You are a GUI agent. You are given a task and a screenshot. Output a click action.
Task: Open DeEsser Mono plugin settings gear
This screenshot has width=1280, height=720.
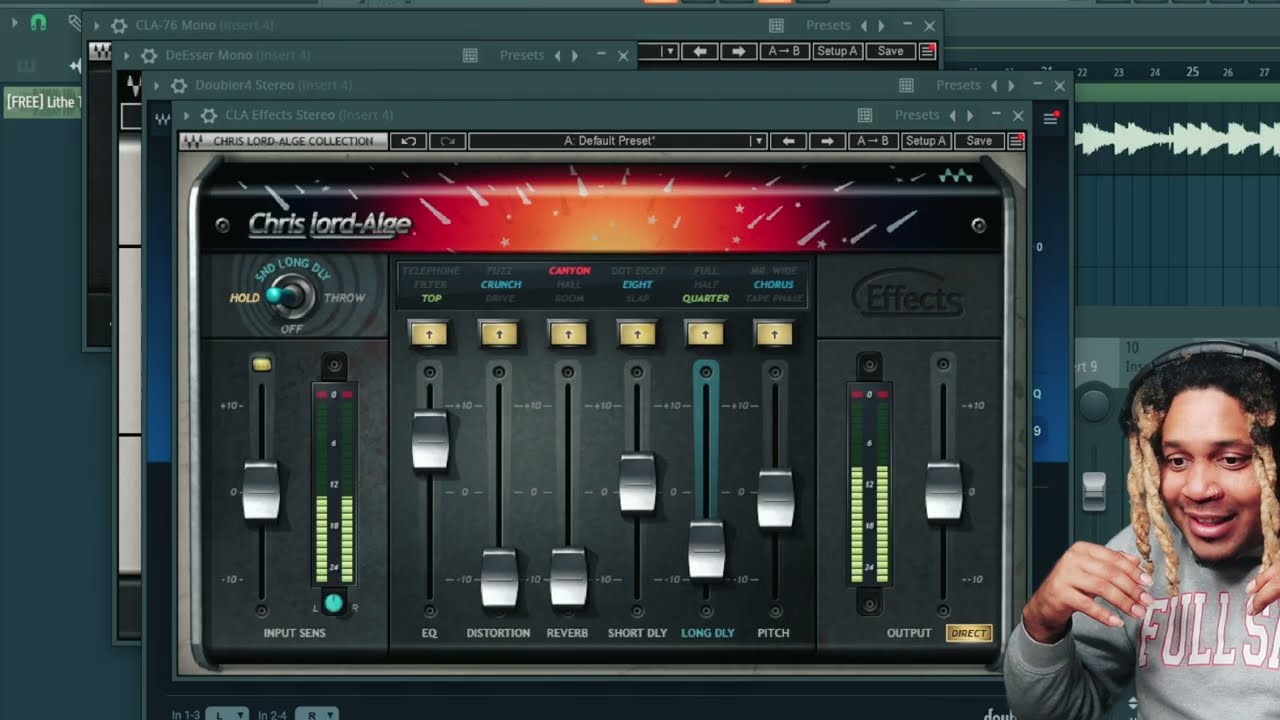149,55
